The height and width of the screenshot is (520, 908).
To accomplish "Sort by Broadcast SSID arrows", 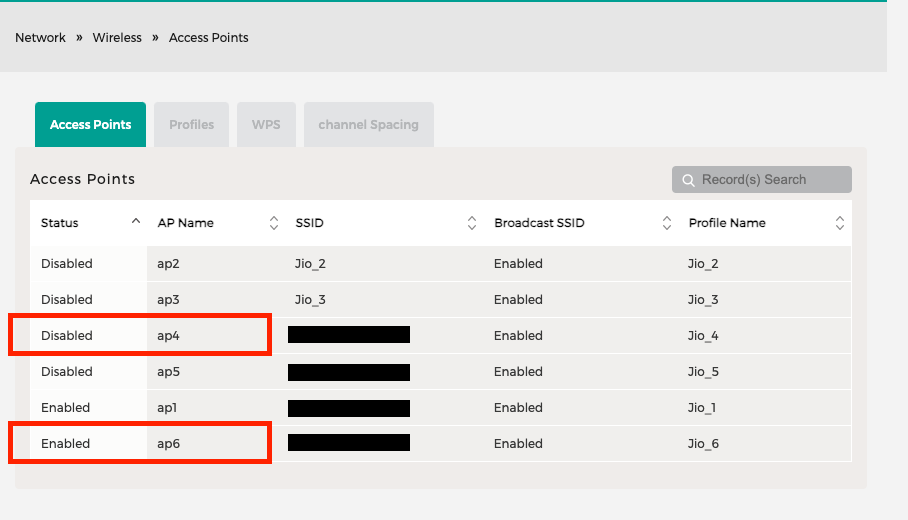I will coord(667,223).
